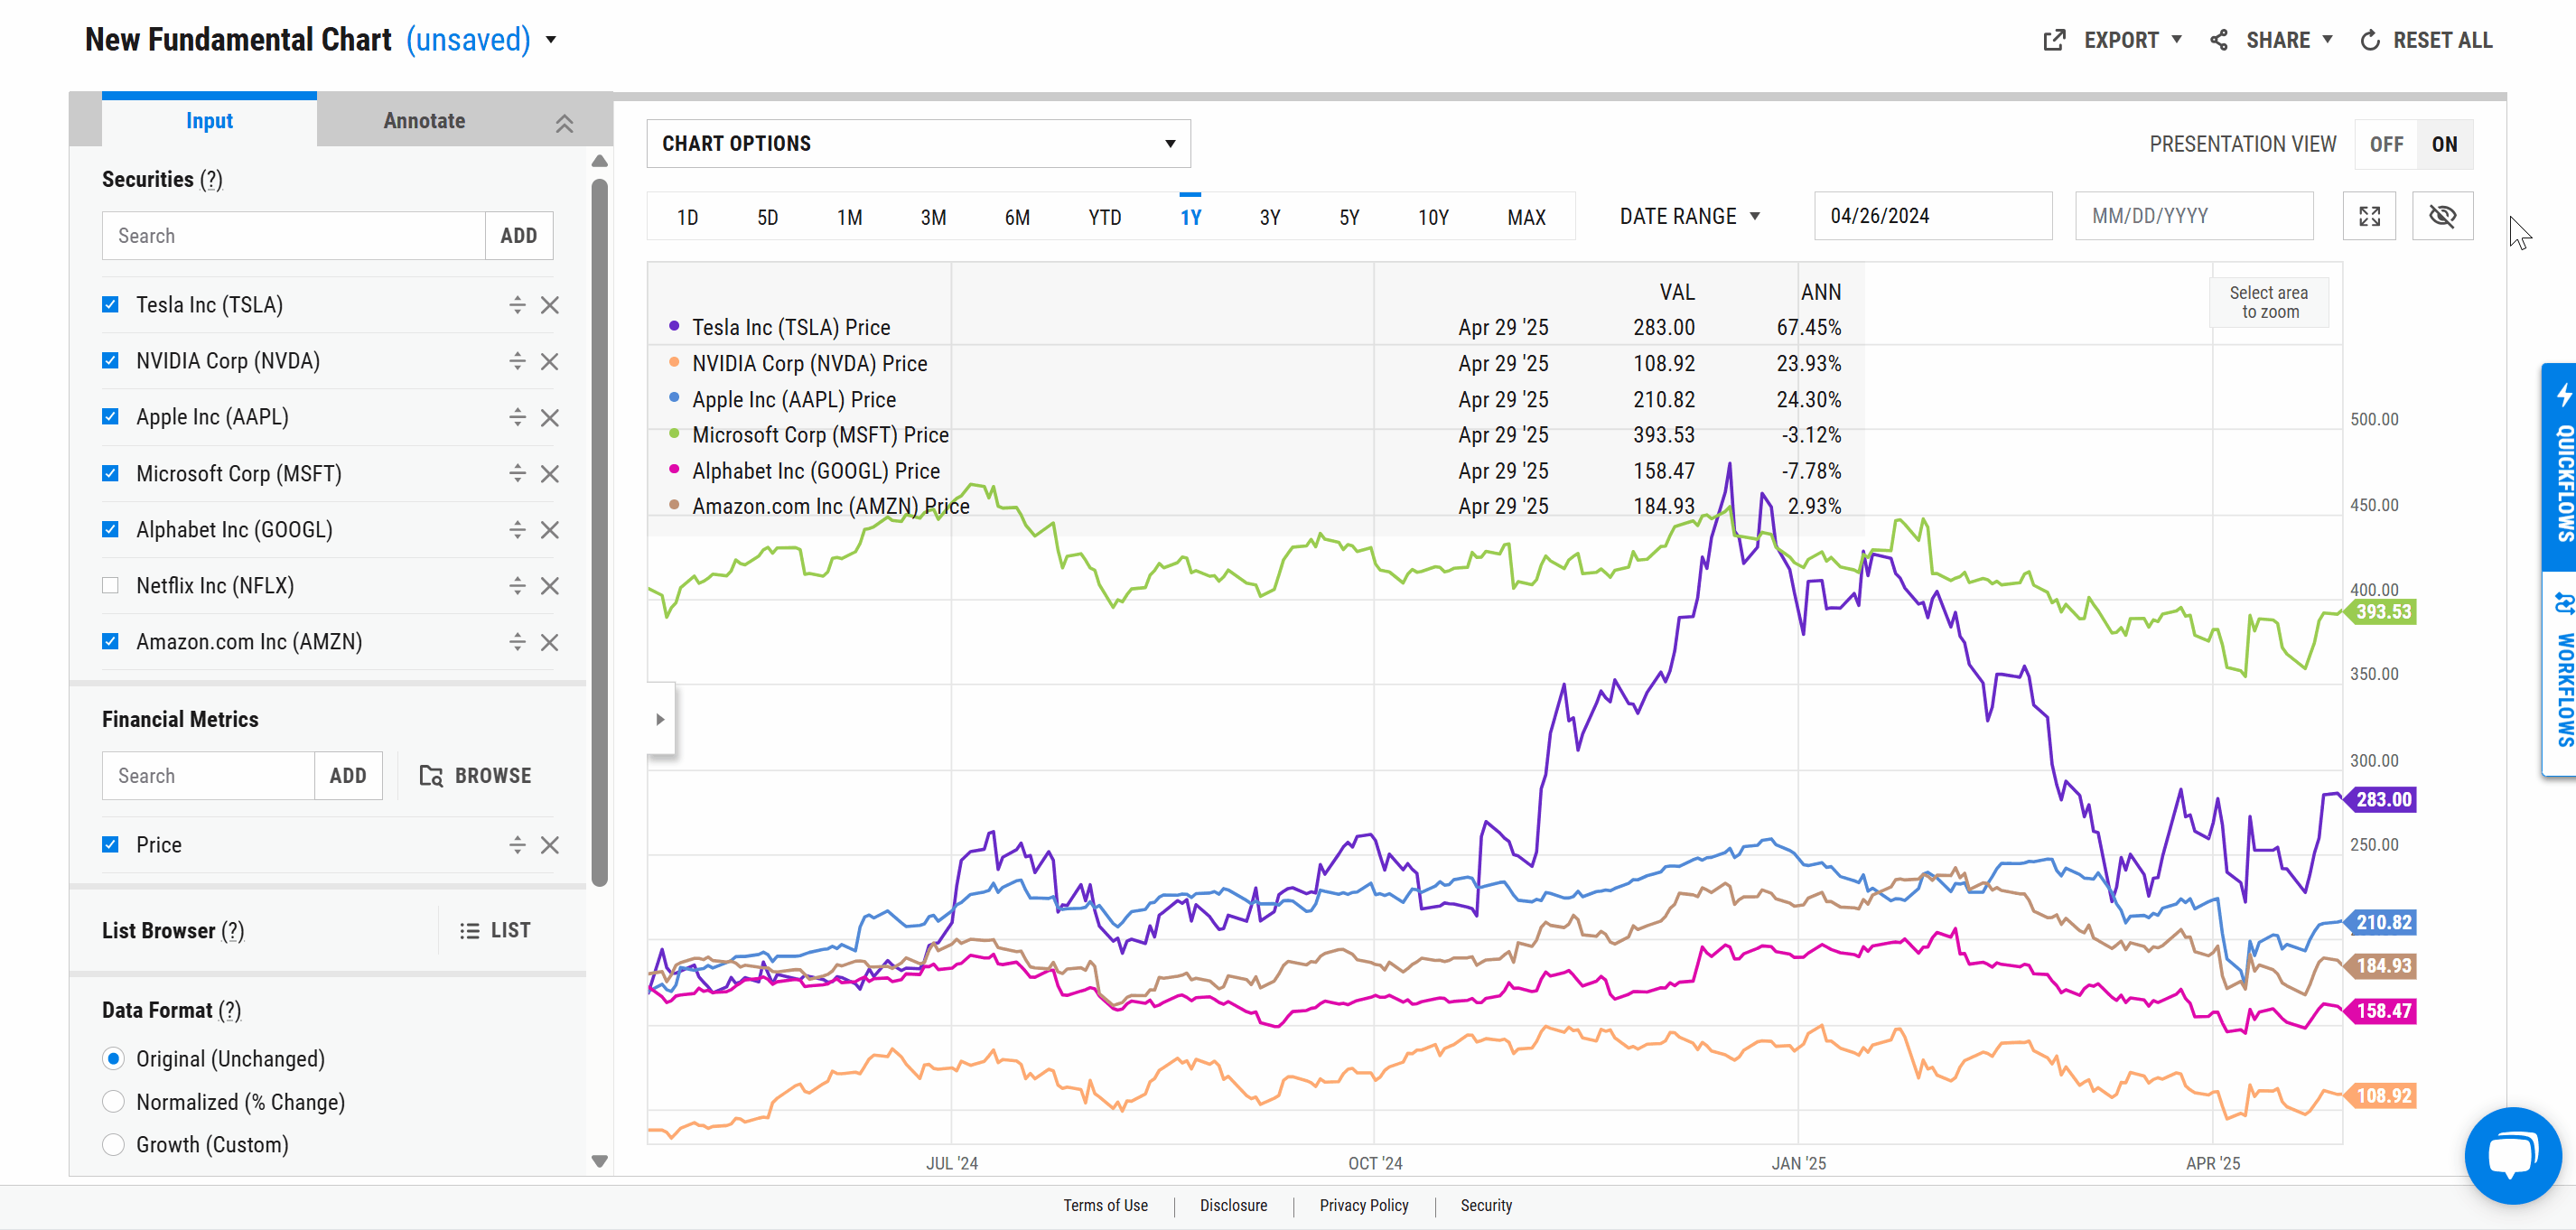Click reorder handle for Amazon.com Inc (AMZN)
Viewport: 2576px width, 1230px height.
point(517,641)
